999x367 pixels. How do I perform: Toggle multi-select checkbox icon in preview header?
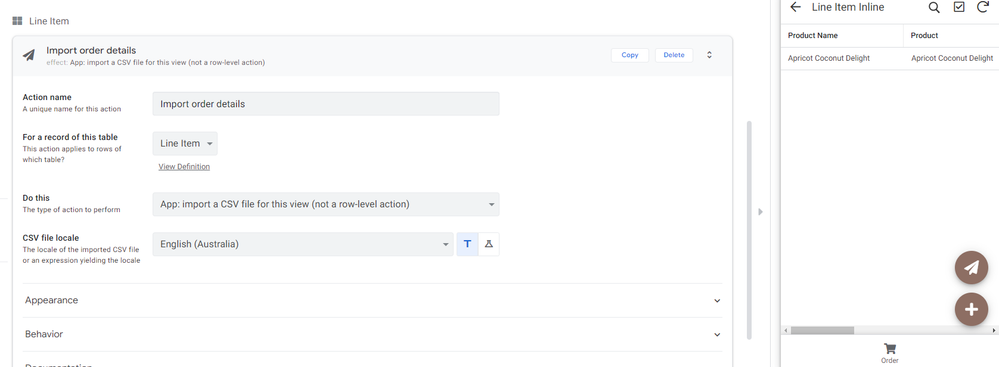pyautogui.click(x=959, y=8)
